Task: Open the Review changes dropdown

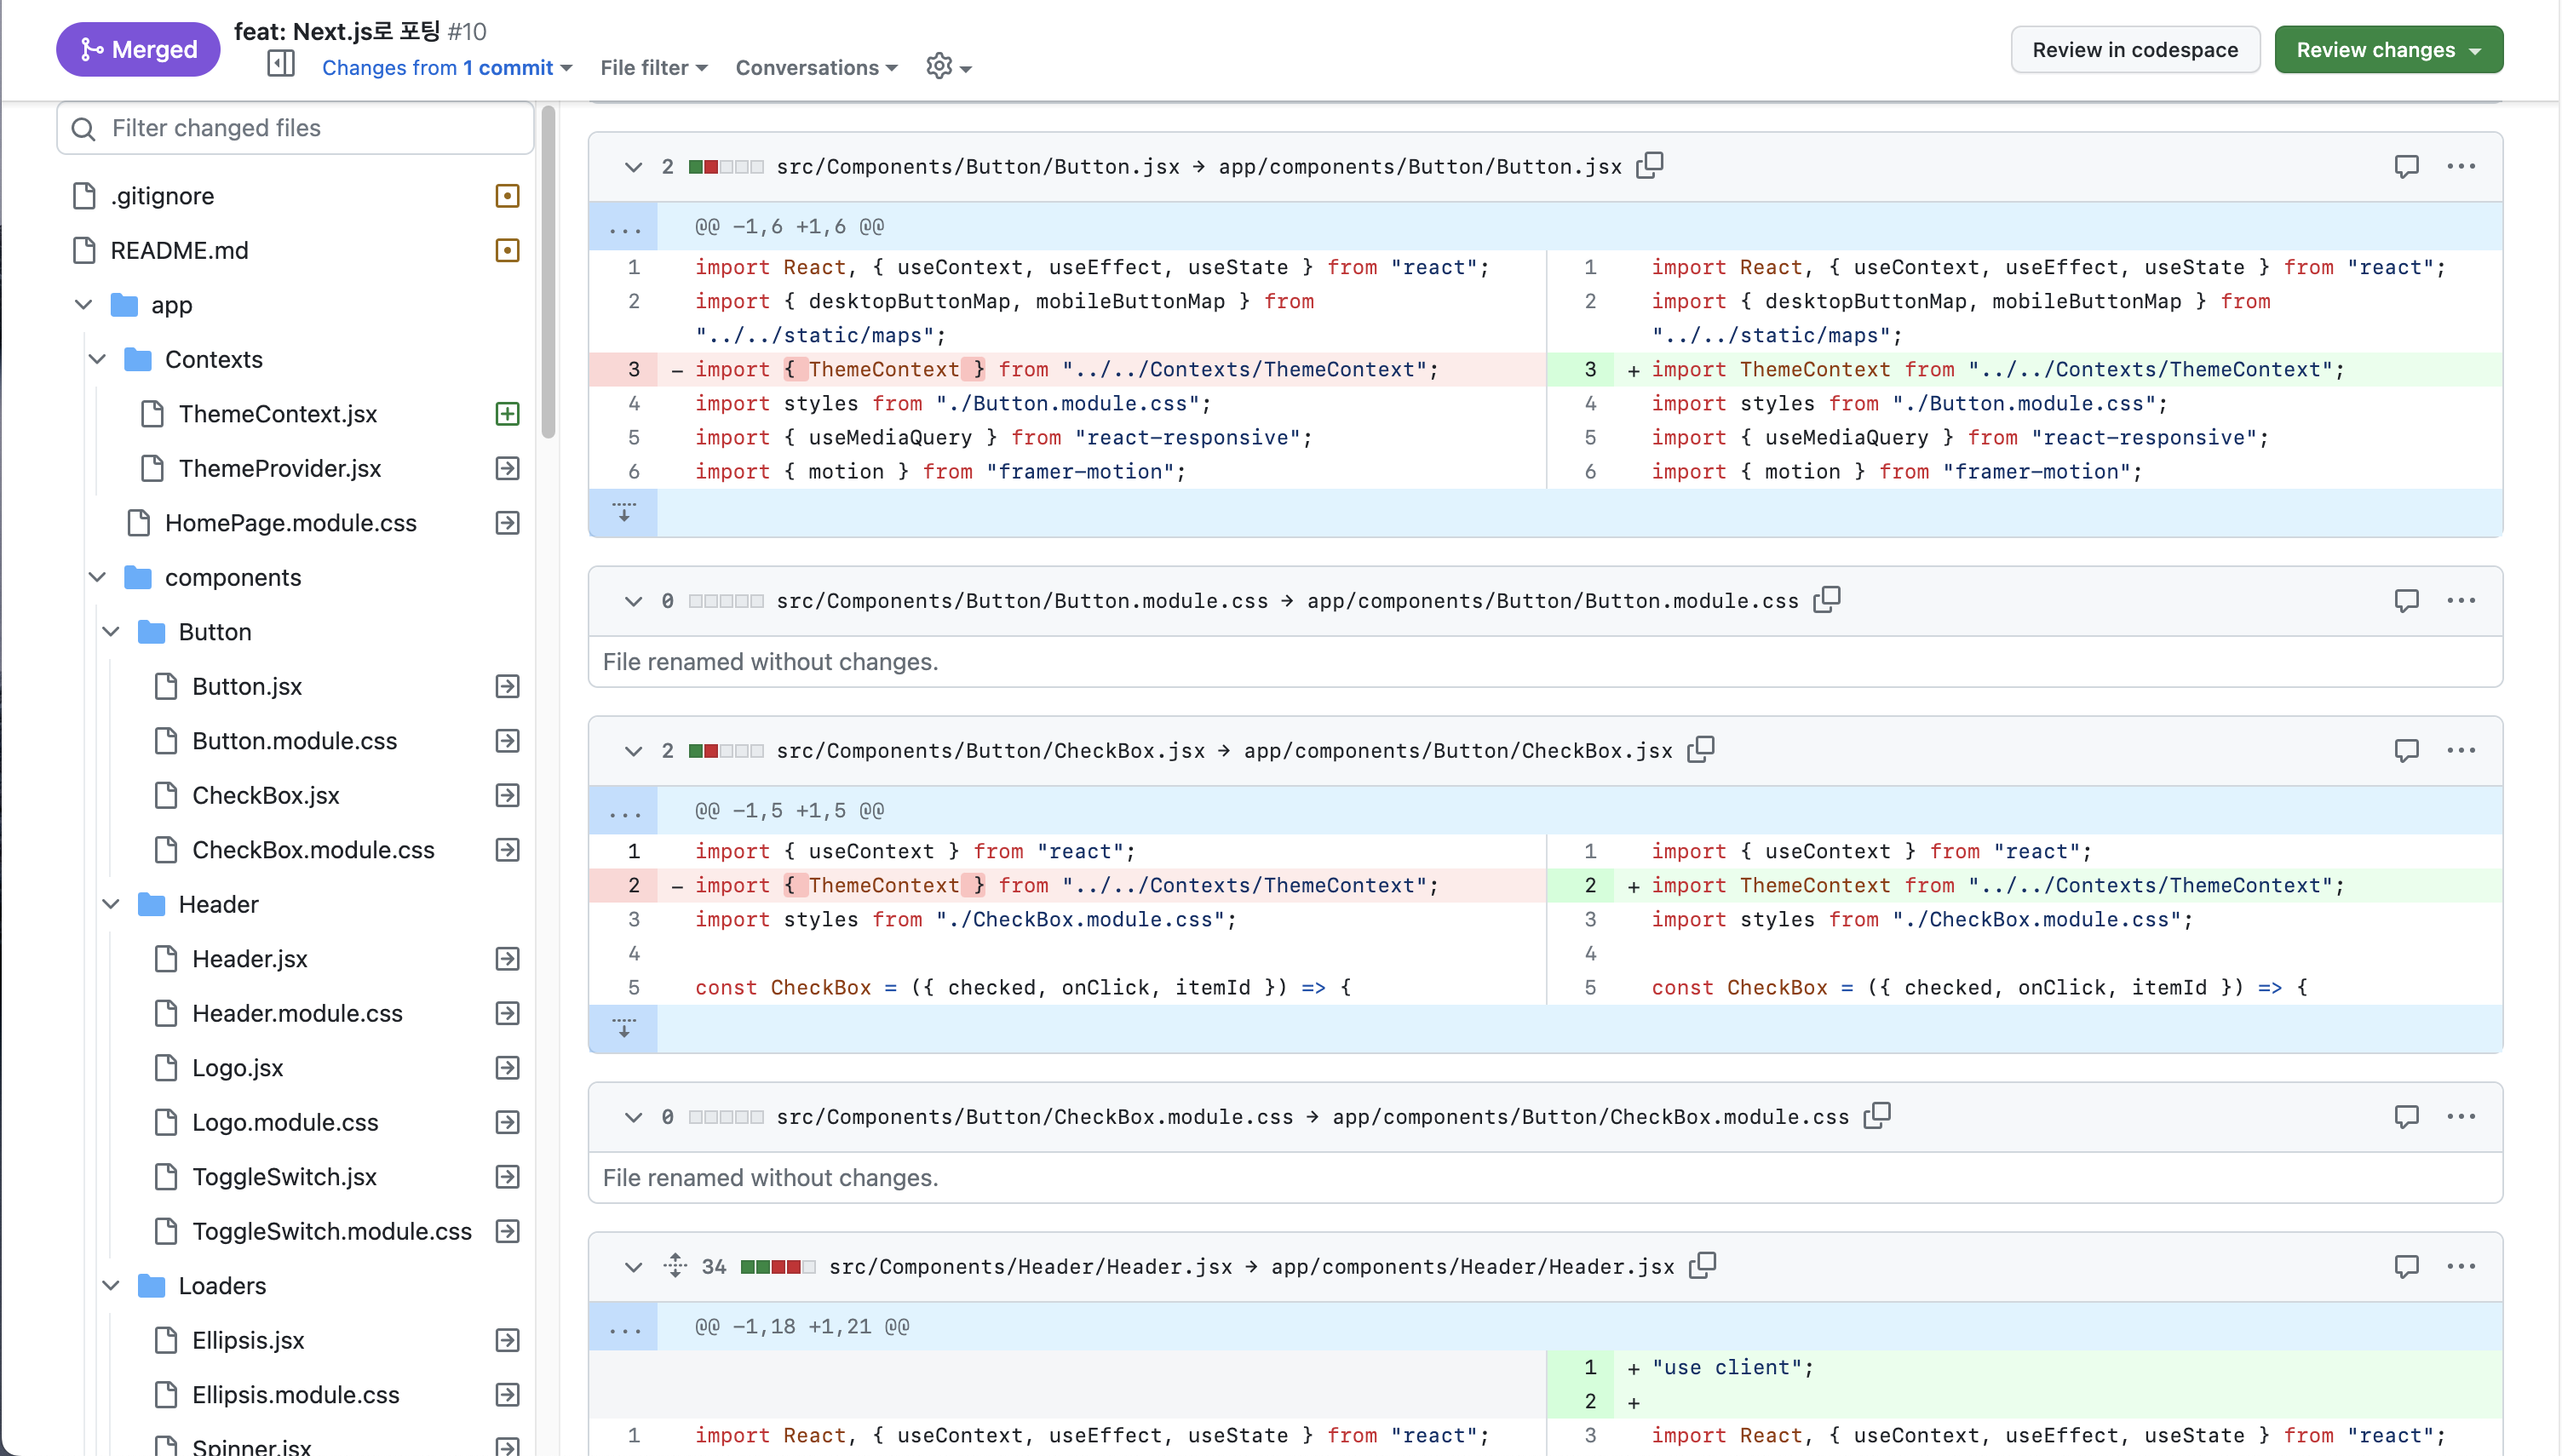Action: 2388,50
